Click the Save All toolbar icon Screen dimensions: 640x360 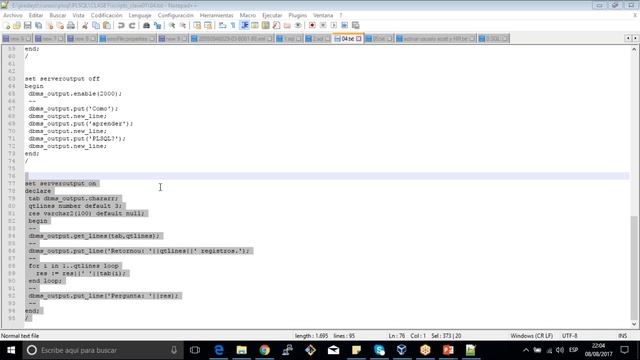point(38,25)
